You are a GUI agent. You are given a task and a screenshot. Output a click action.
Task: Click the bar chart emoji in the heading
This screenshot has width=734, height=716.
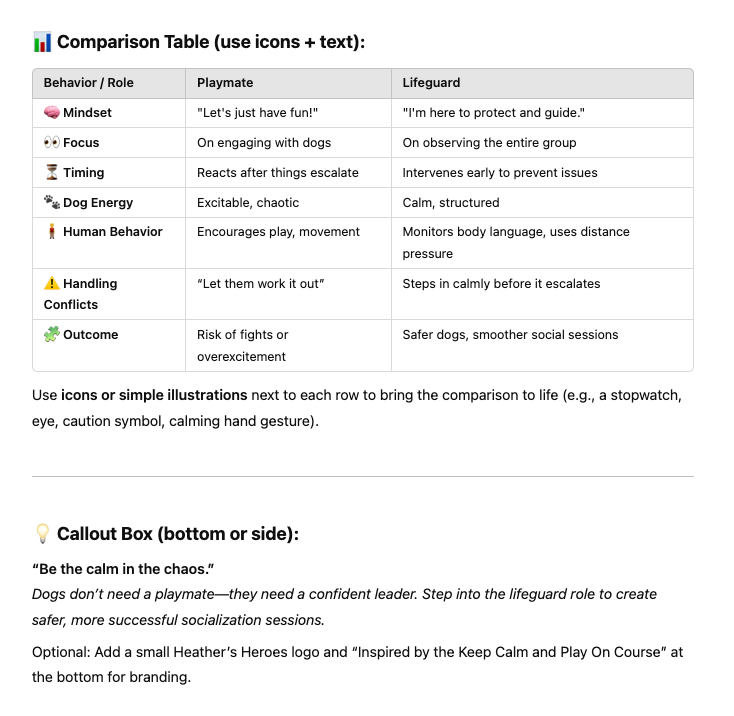(x=42, y=42)
